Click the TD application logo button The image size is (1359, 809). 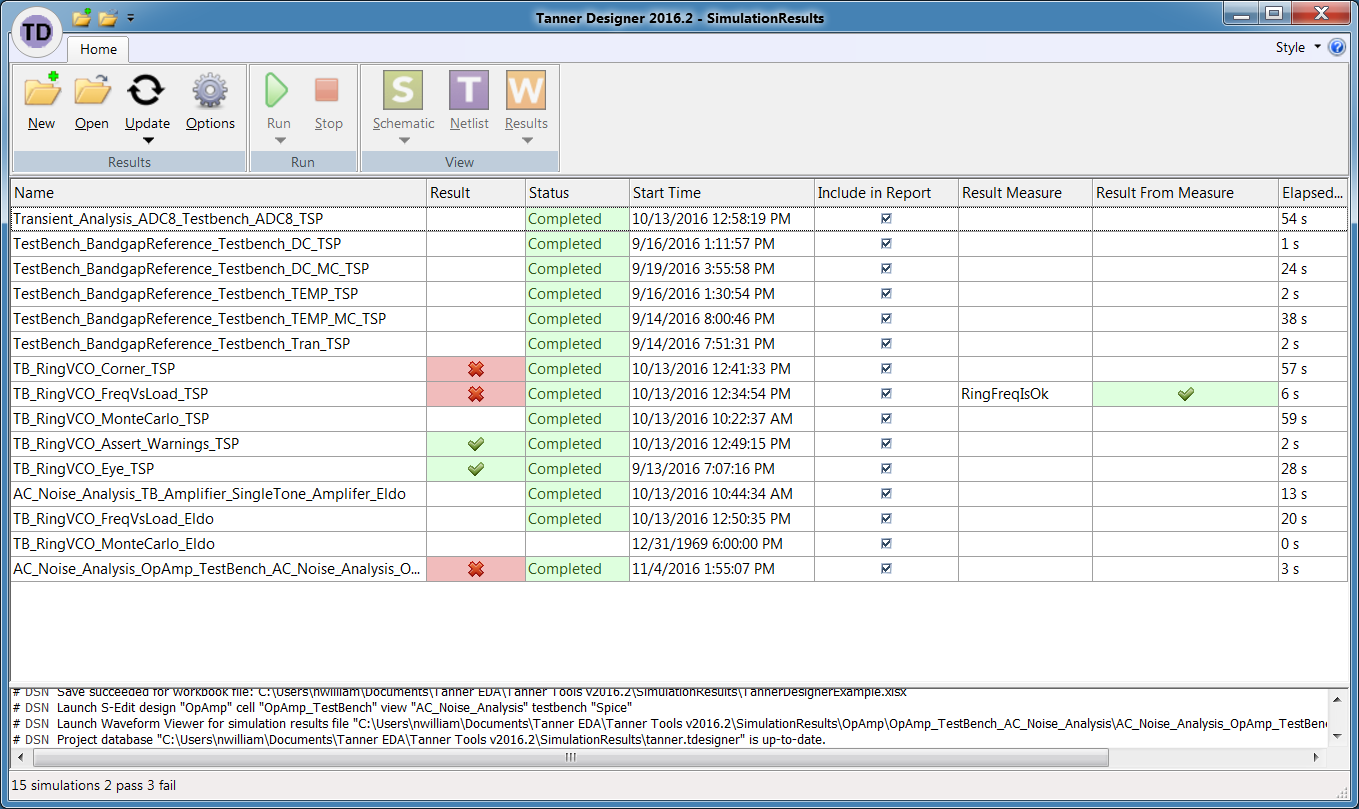(x=37, y=32)
